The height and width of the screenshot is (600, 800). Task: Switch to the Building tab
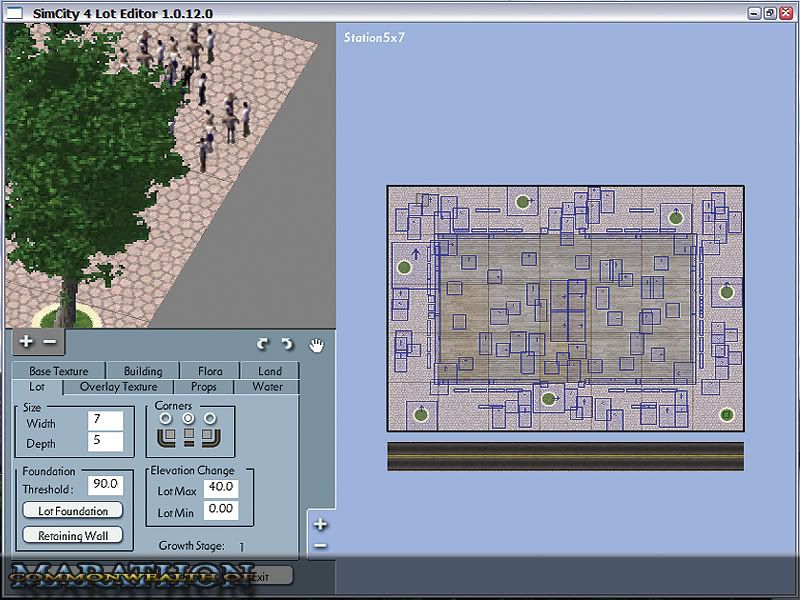click(143, 371)
